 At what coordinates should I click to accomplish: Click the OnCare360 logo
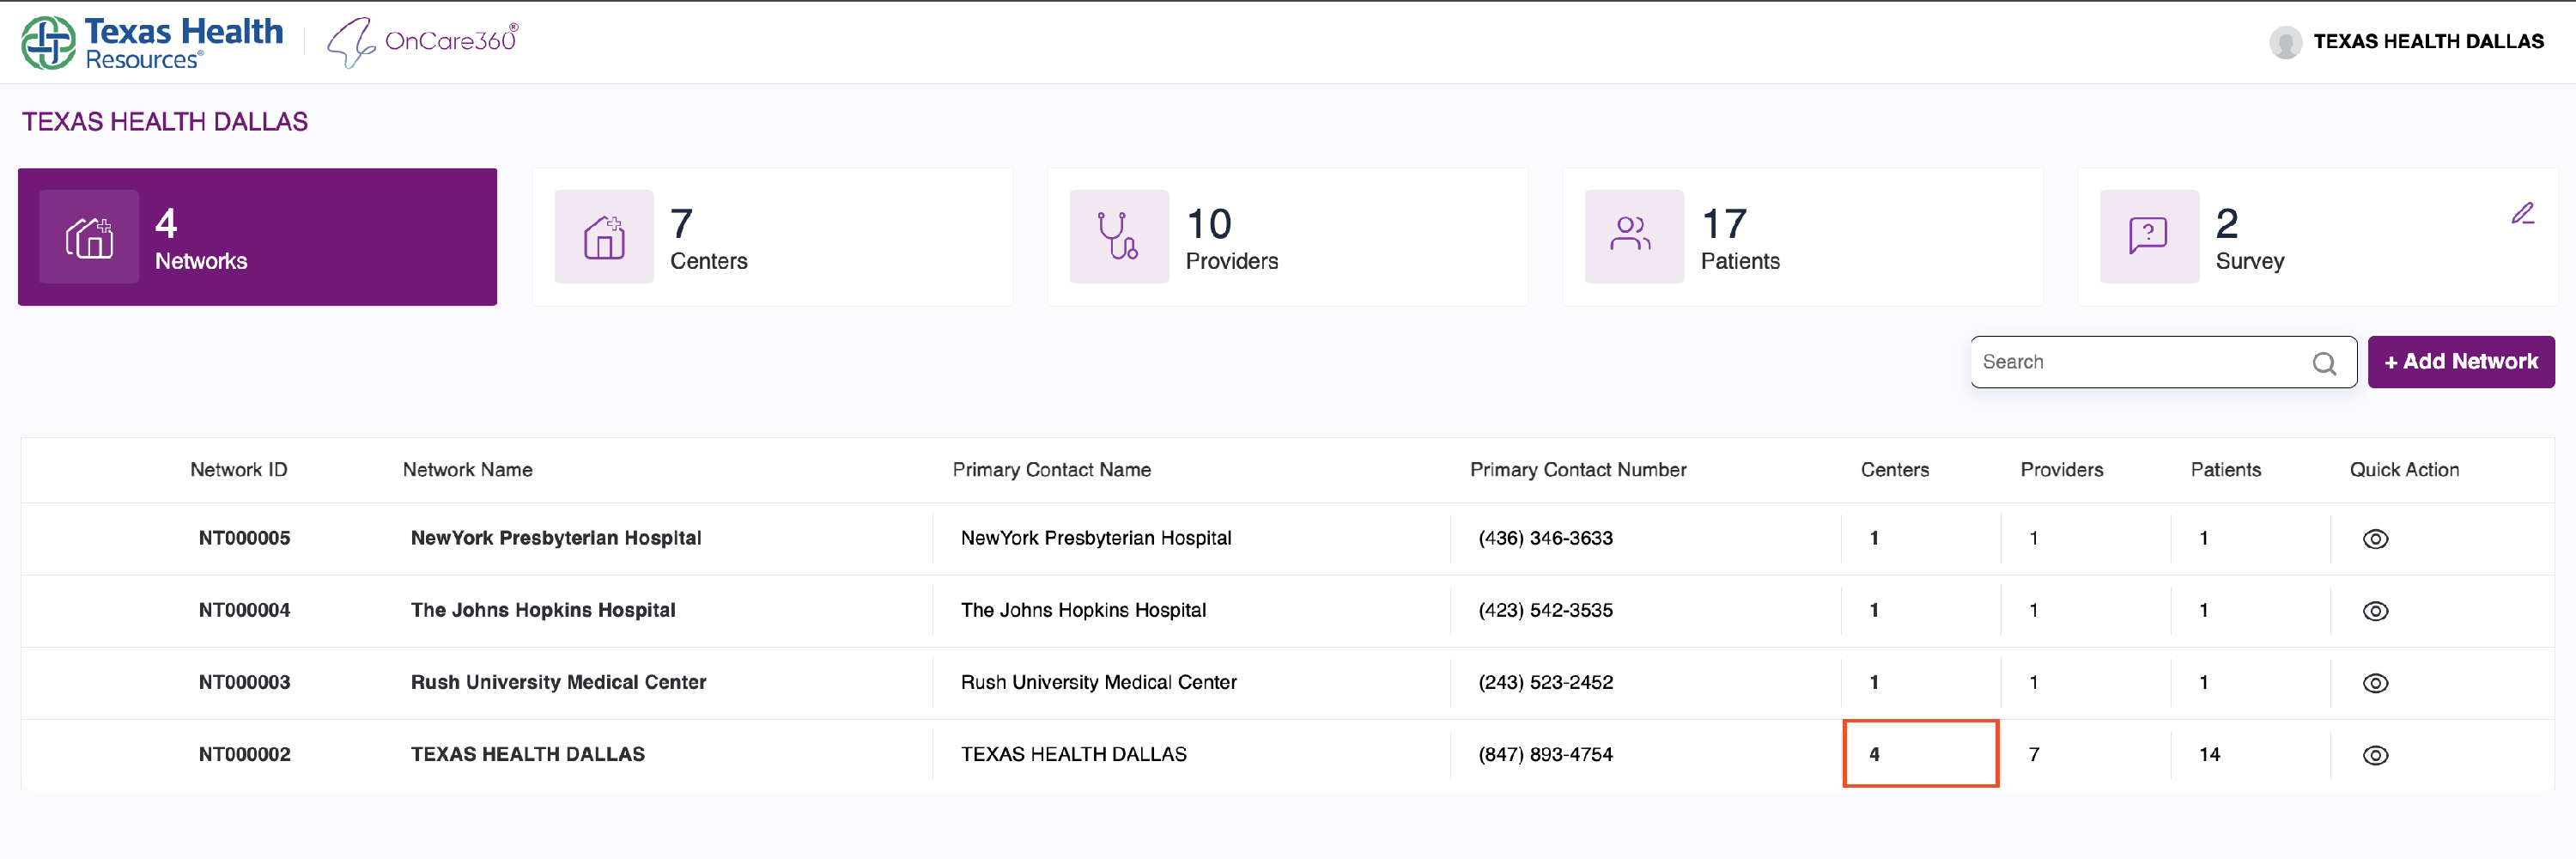(423, 42)
